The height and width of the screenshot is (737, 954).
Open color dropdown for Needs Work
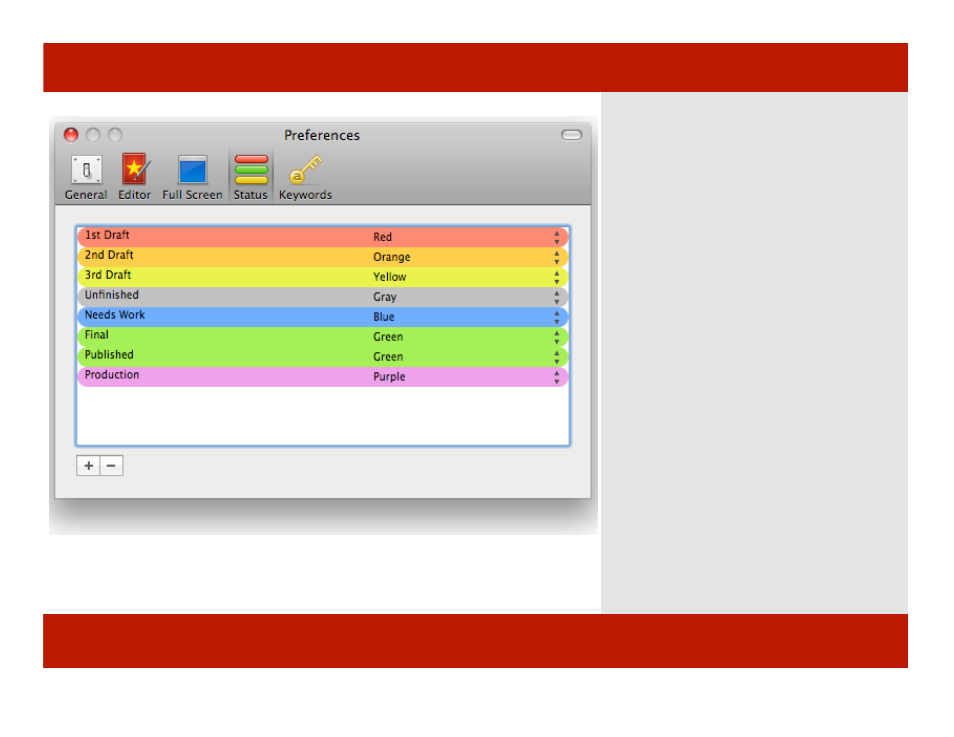point(557,317)
